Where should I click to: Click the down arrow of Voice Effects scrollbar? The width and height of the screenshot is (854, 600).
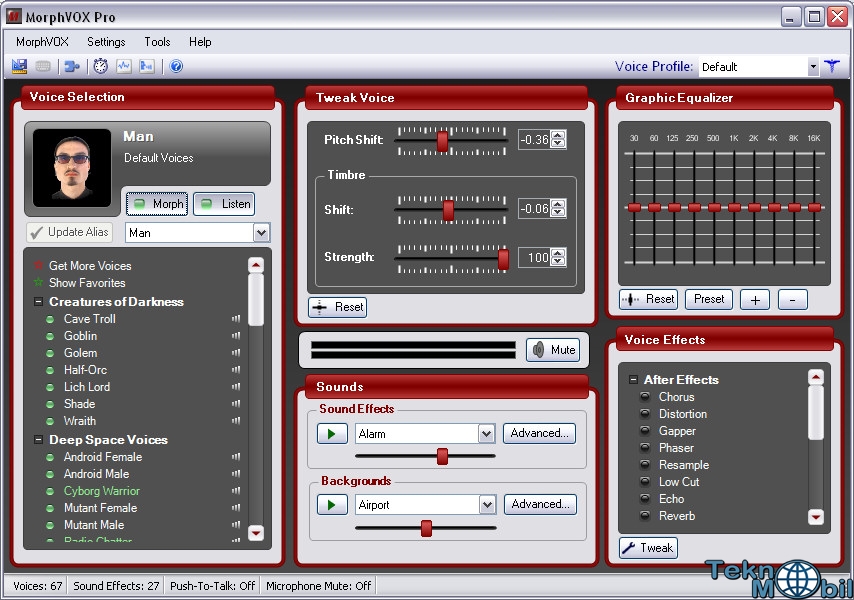[x=816, y=517]
